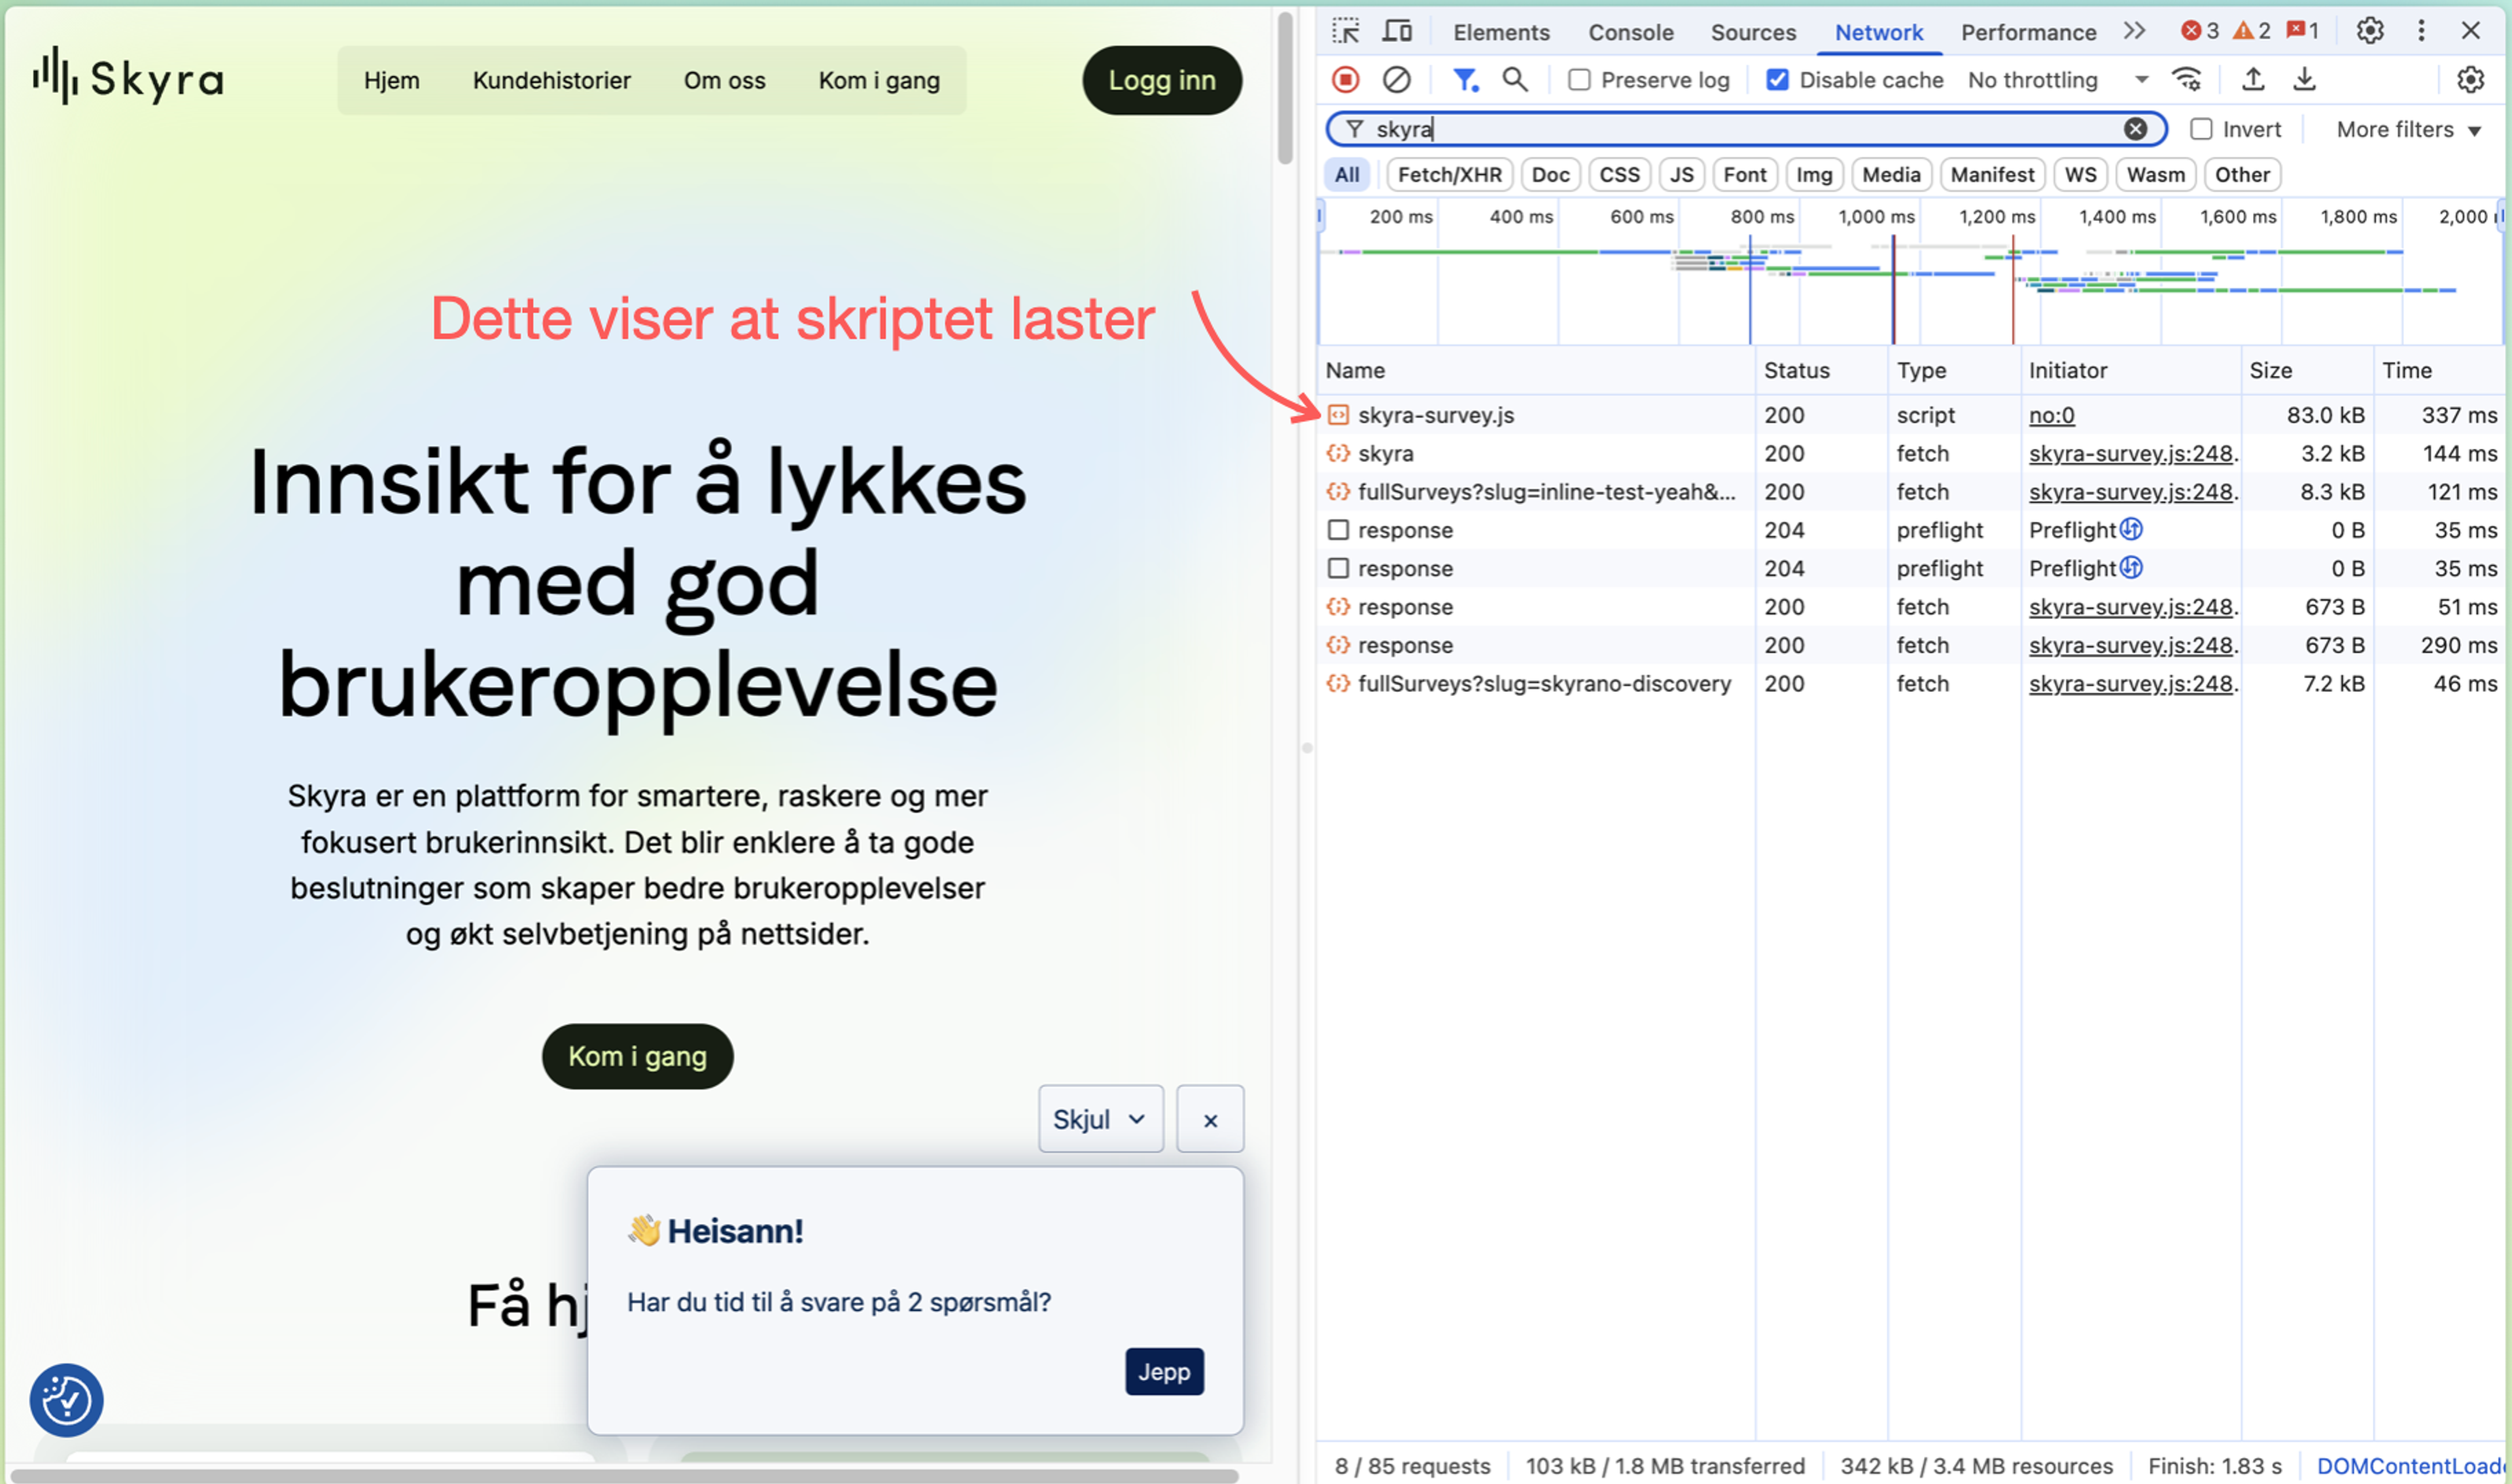Enable Preserve log checkbox
Viewport: 2512px width, 1484px height.
tap(1579, 80)
